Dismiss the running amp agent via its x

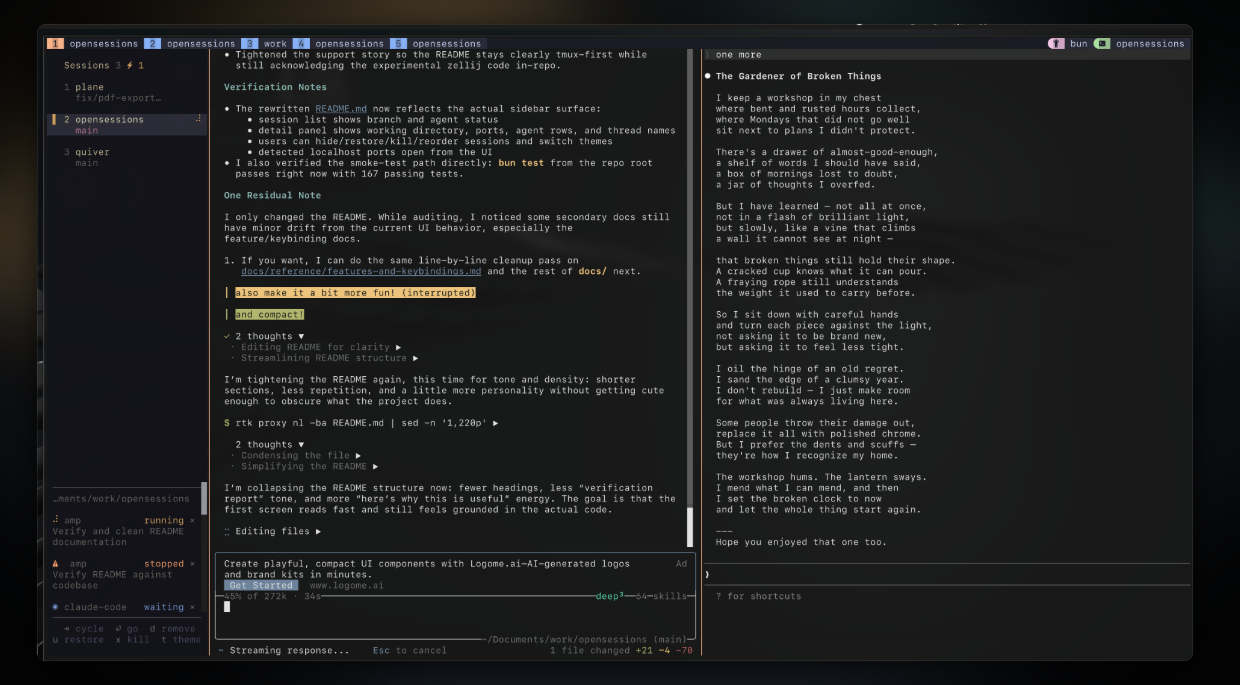(193, 521)
